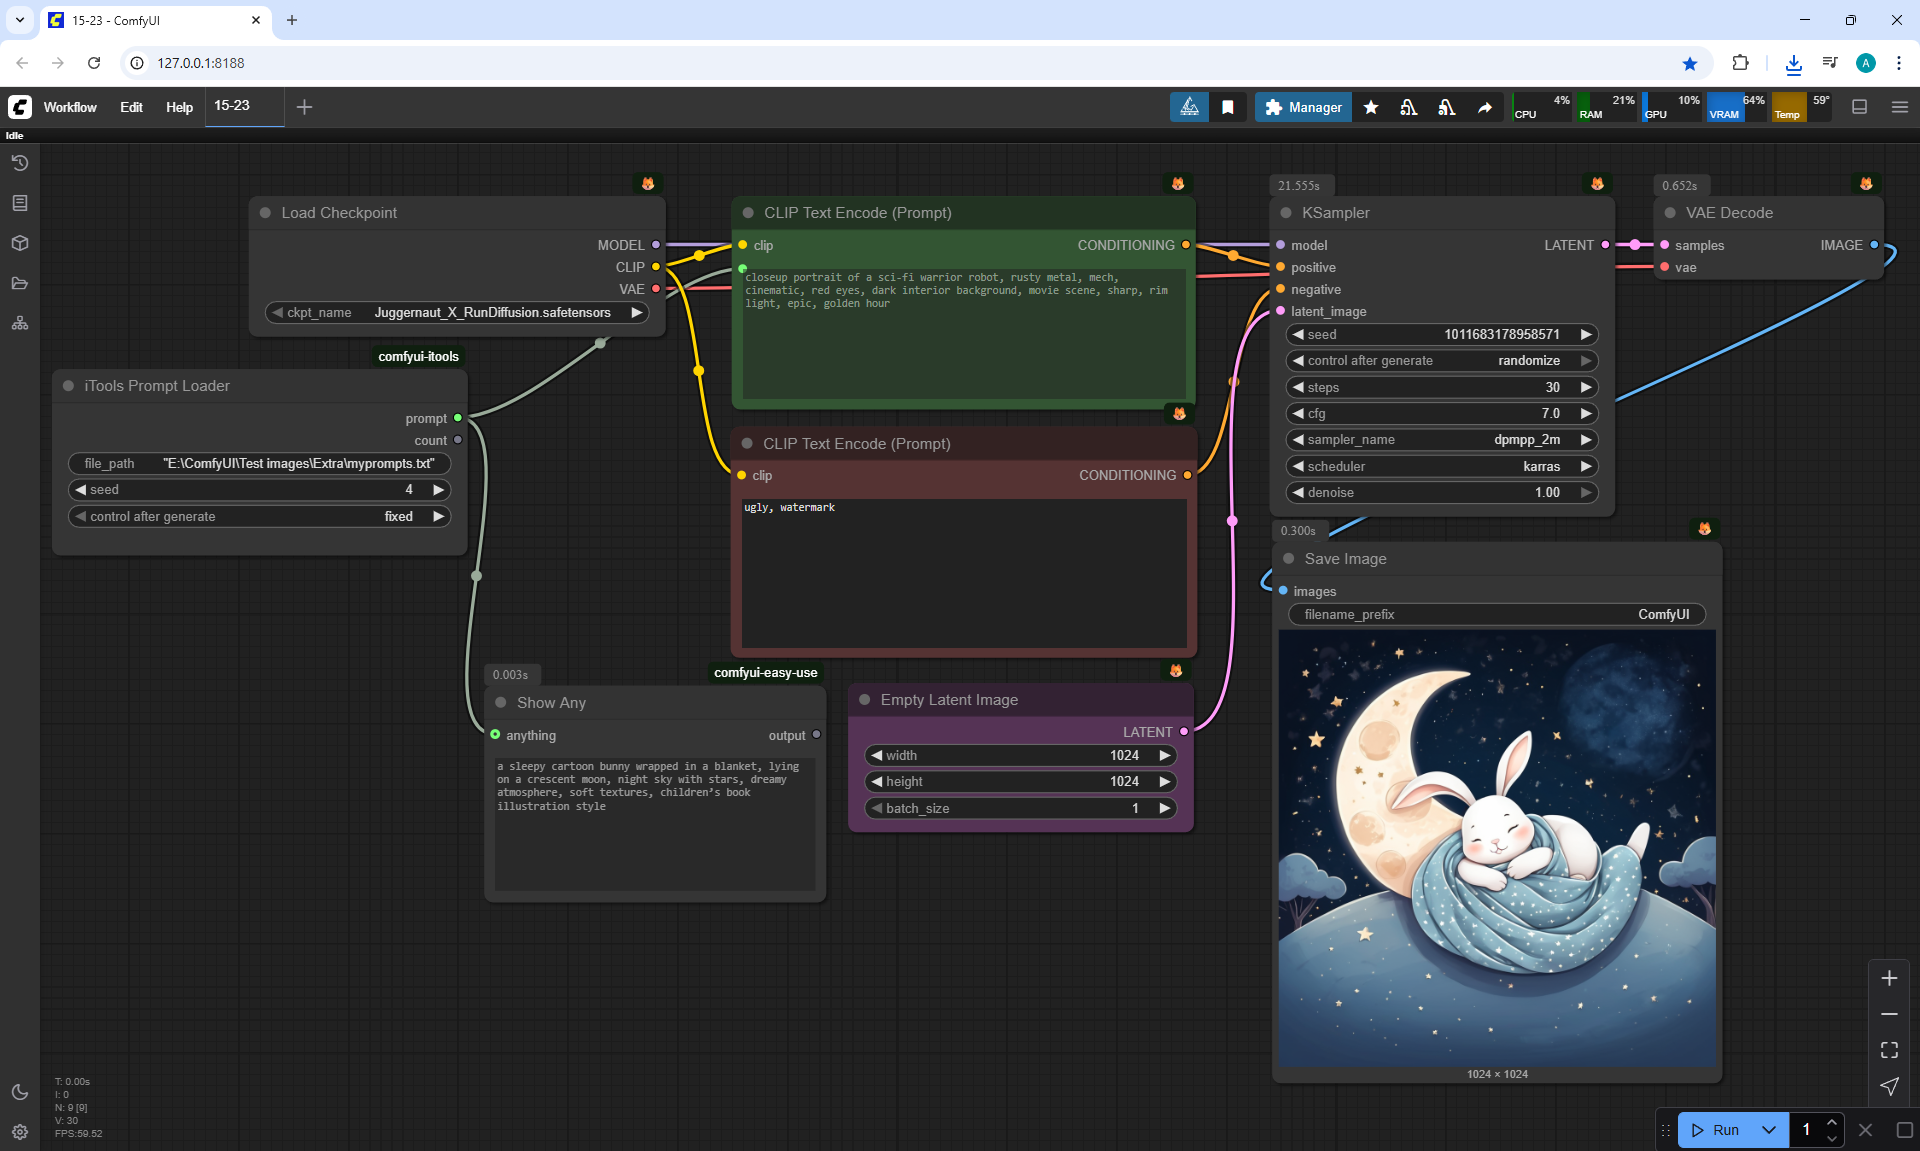Open the Edit menu

131,107
